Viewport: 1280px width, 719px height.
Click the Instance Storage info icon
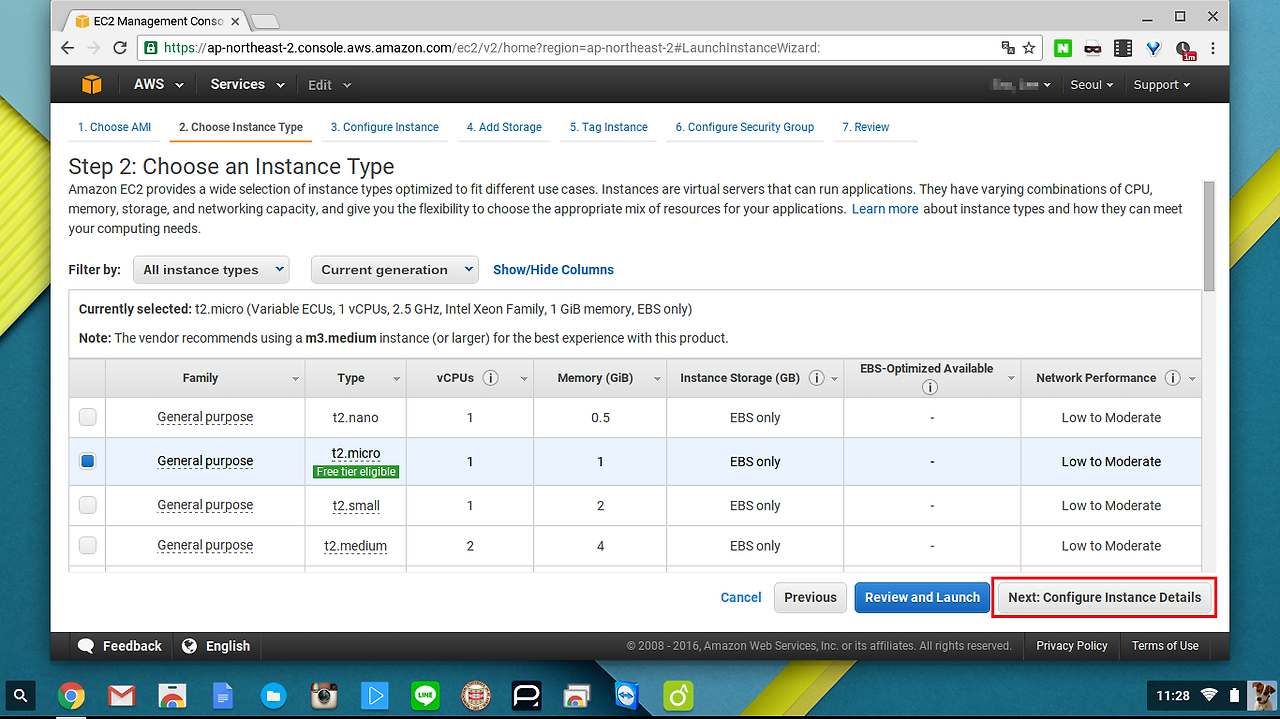[816, 378]
